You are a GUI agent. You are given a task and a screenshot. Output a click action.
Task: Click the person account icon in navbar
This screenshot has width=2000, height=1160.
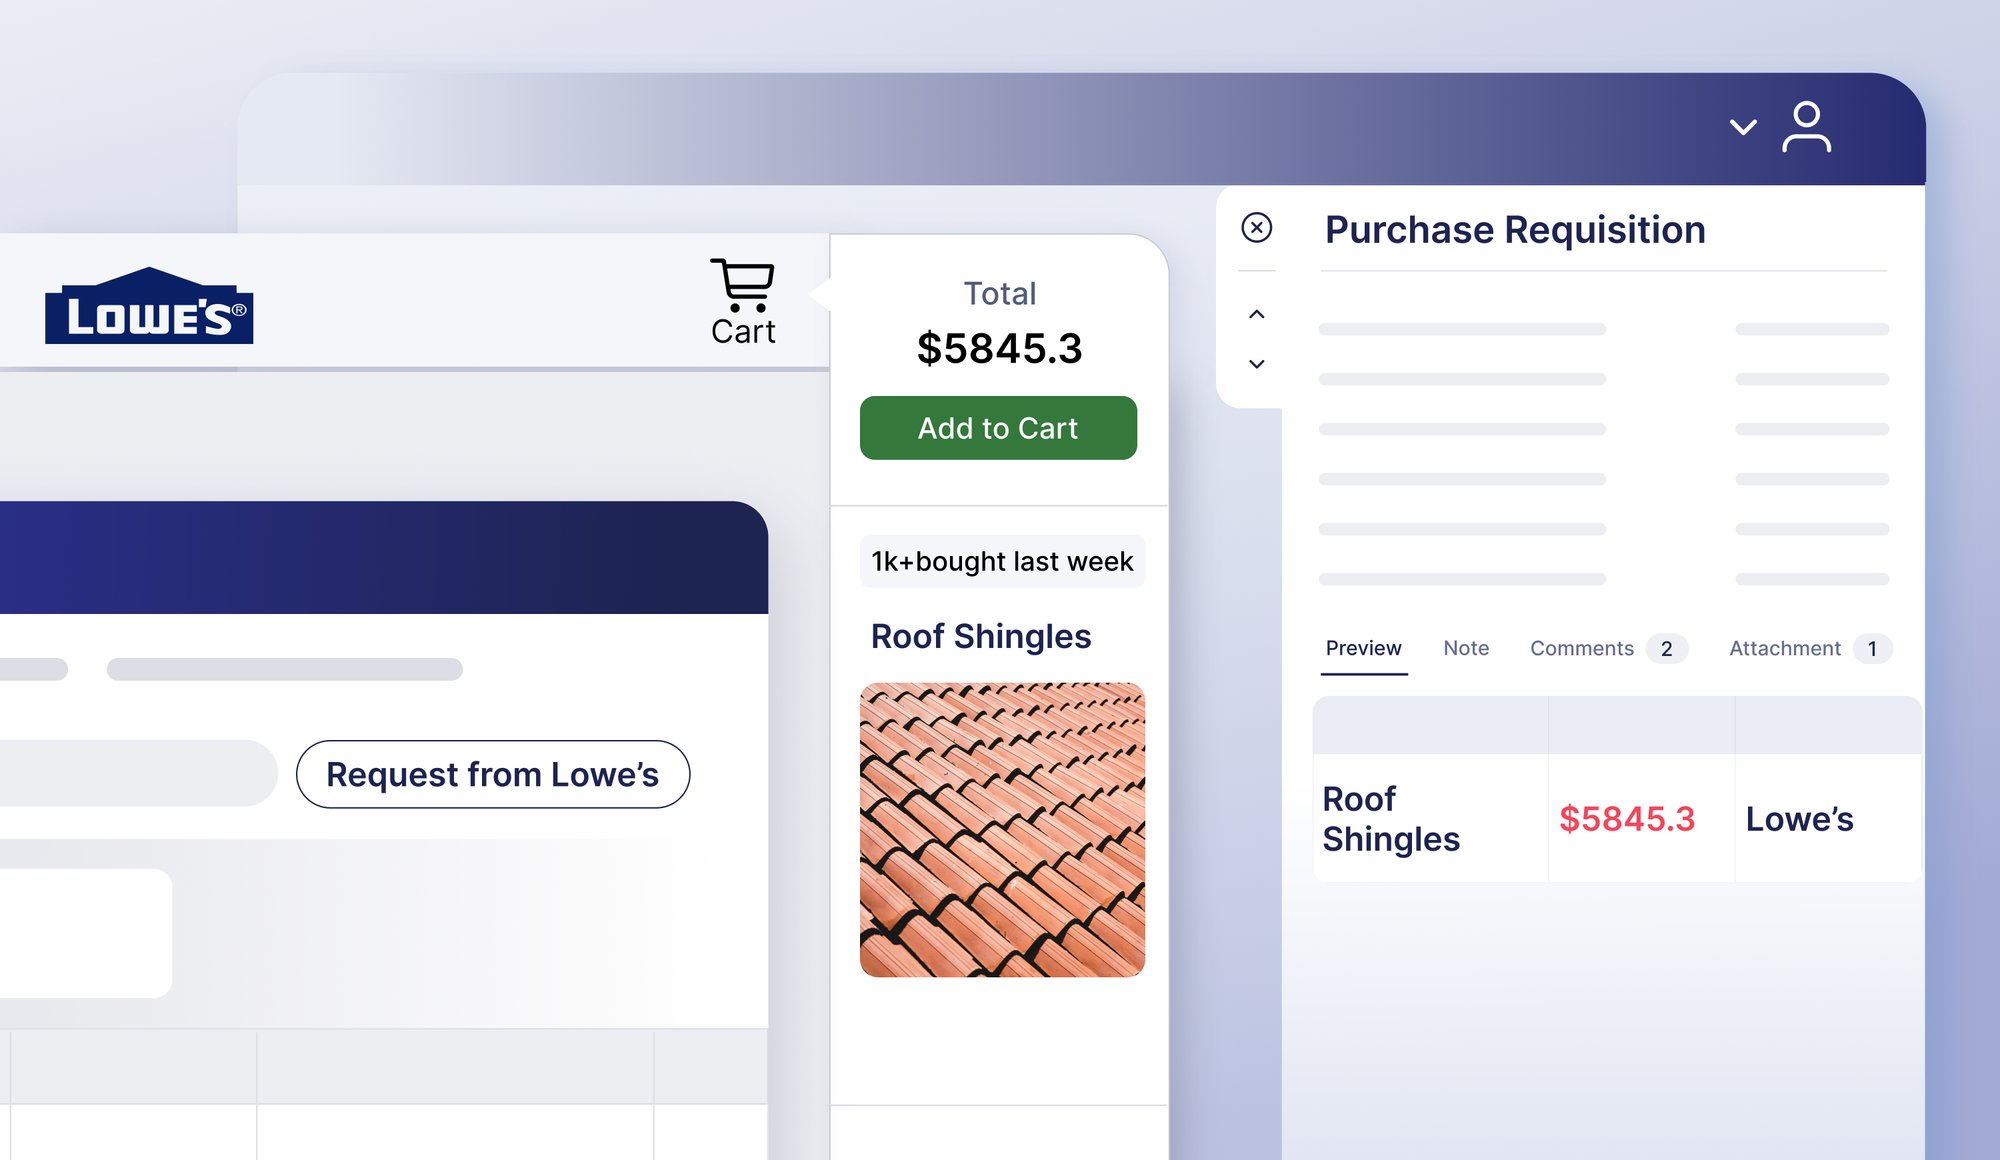coord(1806,127)
